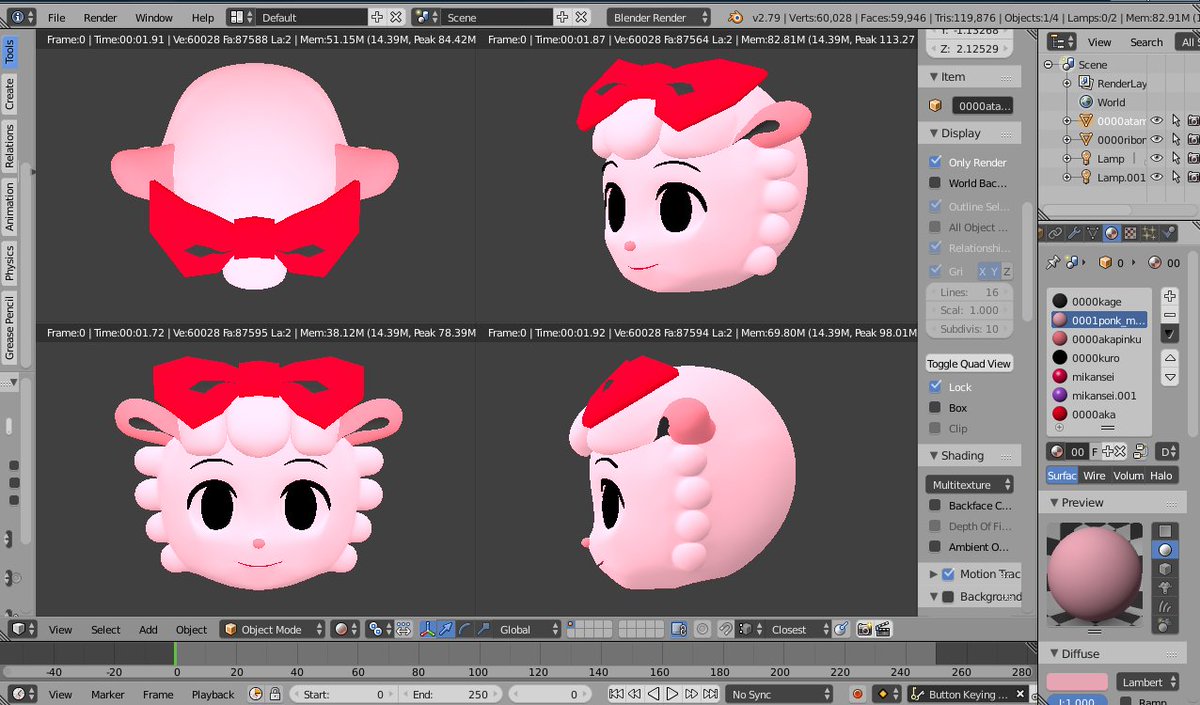Select the Halo material type button
1200x705 pixels.
(x=1161, y=475)
